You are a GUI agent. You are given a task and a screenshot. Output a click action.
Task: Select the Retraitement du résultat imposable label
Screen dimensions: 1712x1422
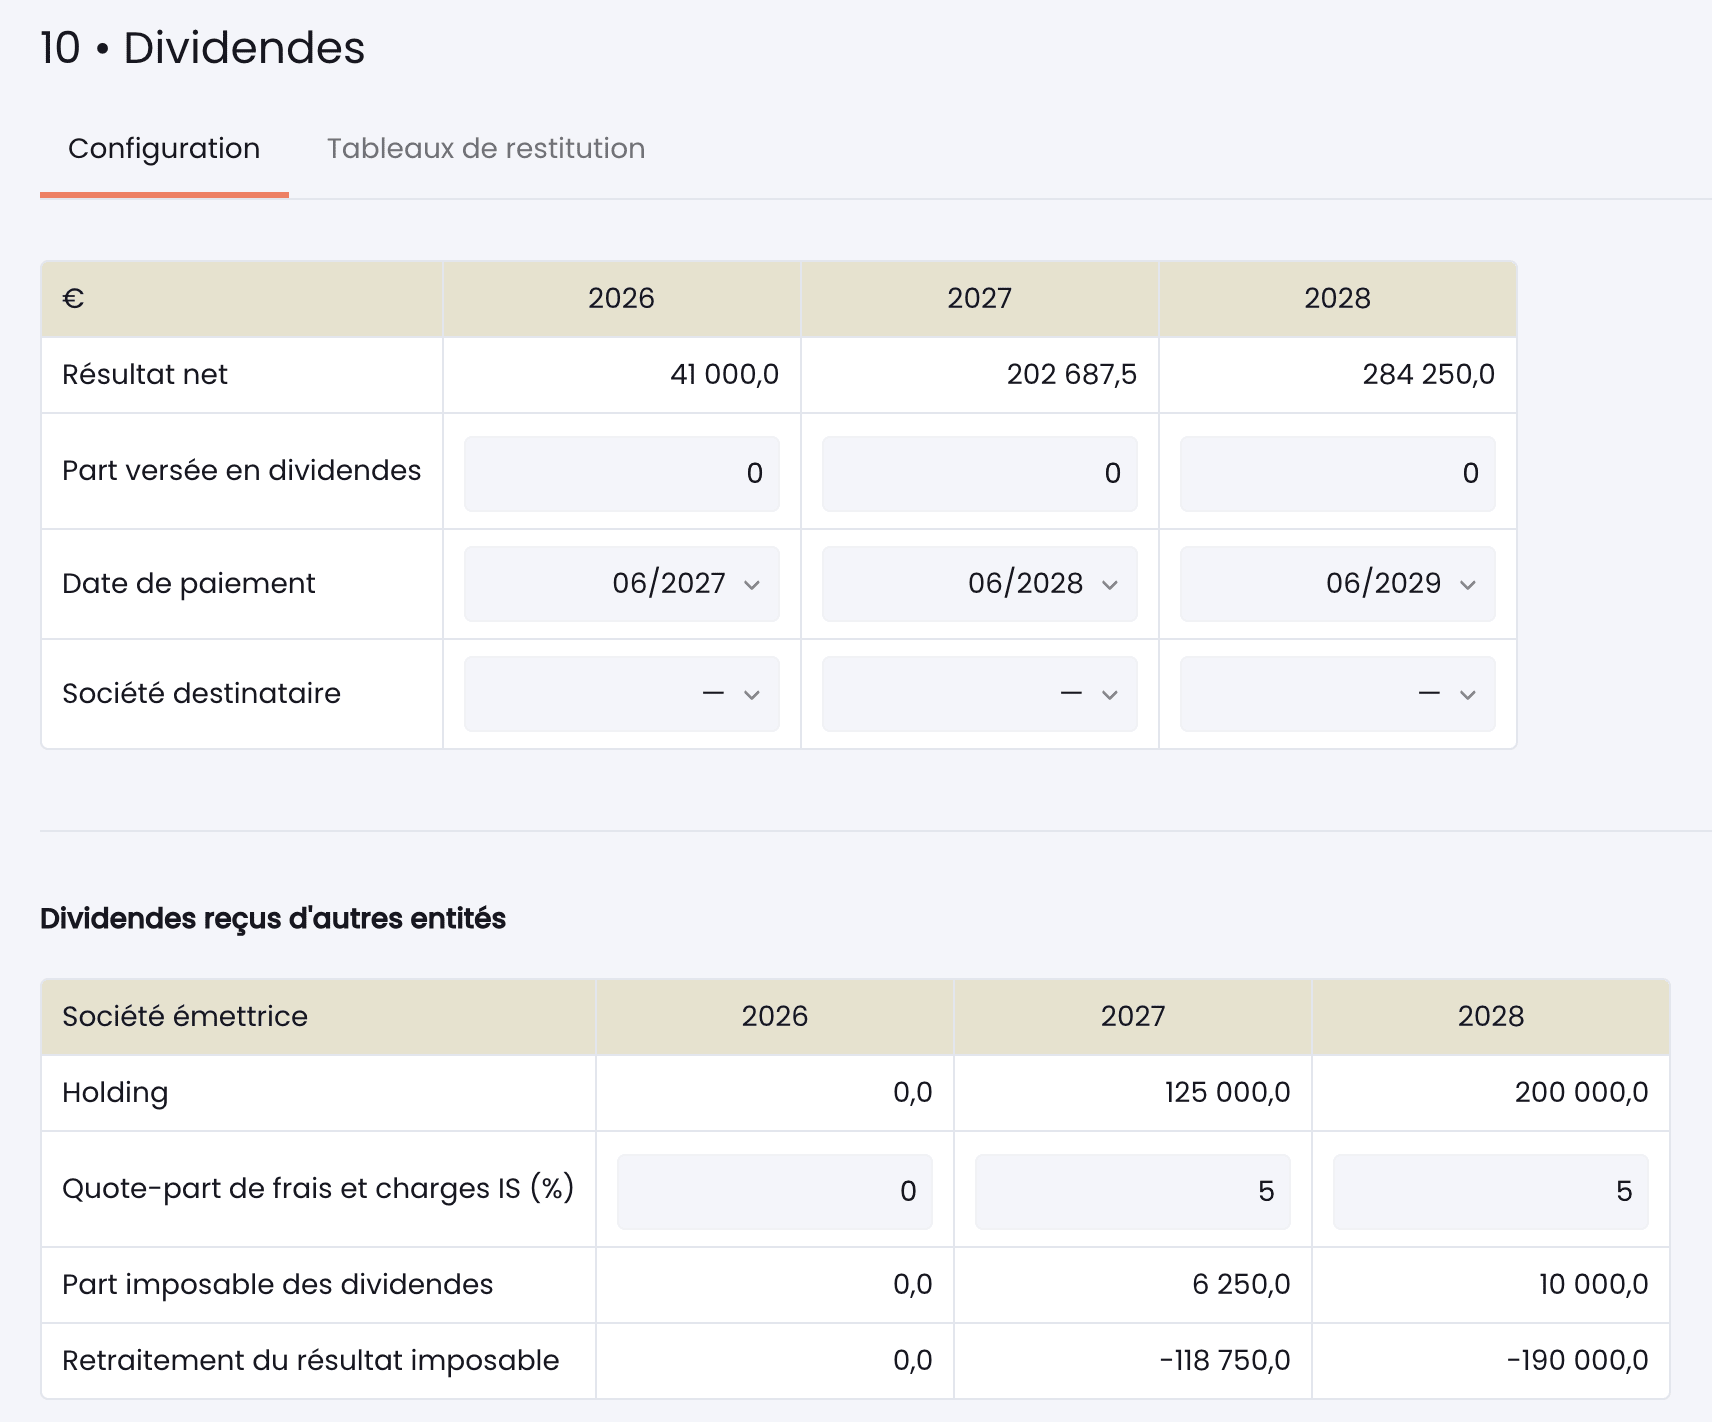(x=310, y=1360)
